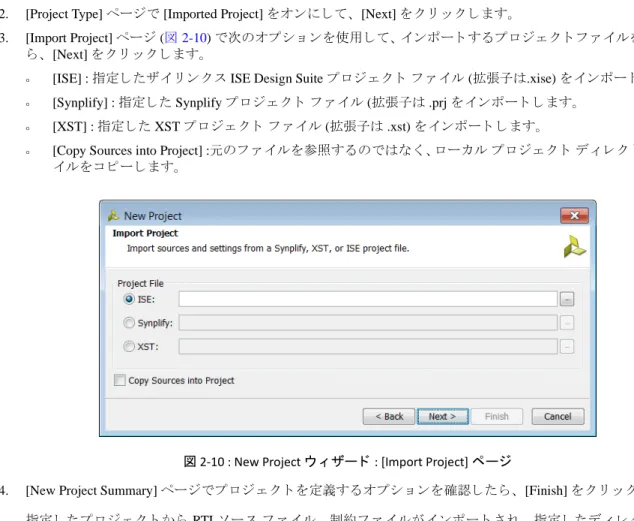634x521 pixels.
Task: Click the New Project title bar icon
Action: [x=114, y=216]
